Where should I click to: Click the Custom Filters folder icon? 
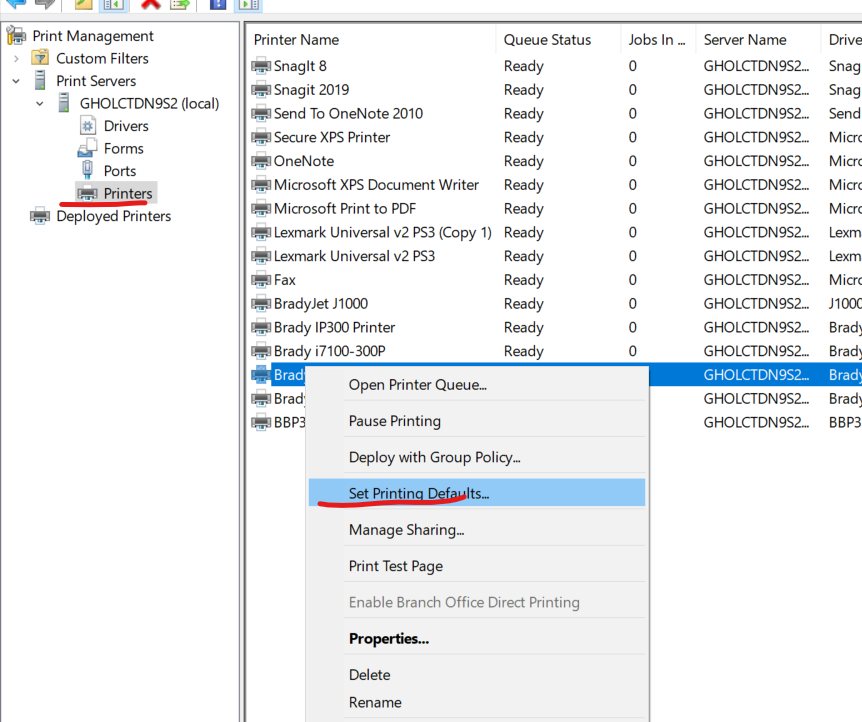click(40, 58)
